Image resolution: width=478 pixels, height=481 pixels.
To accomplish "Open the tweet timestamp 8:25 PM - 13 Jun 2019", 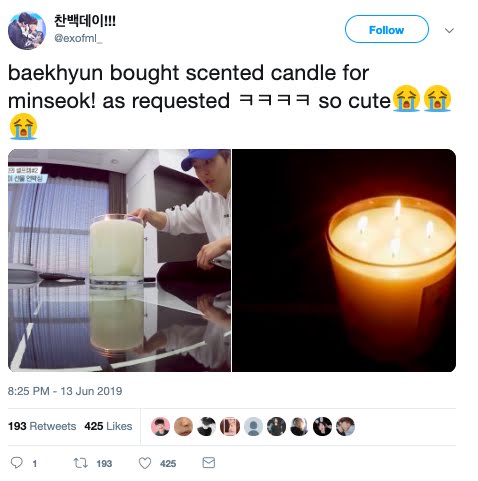I will tap(65, 391).
